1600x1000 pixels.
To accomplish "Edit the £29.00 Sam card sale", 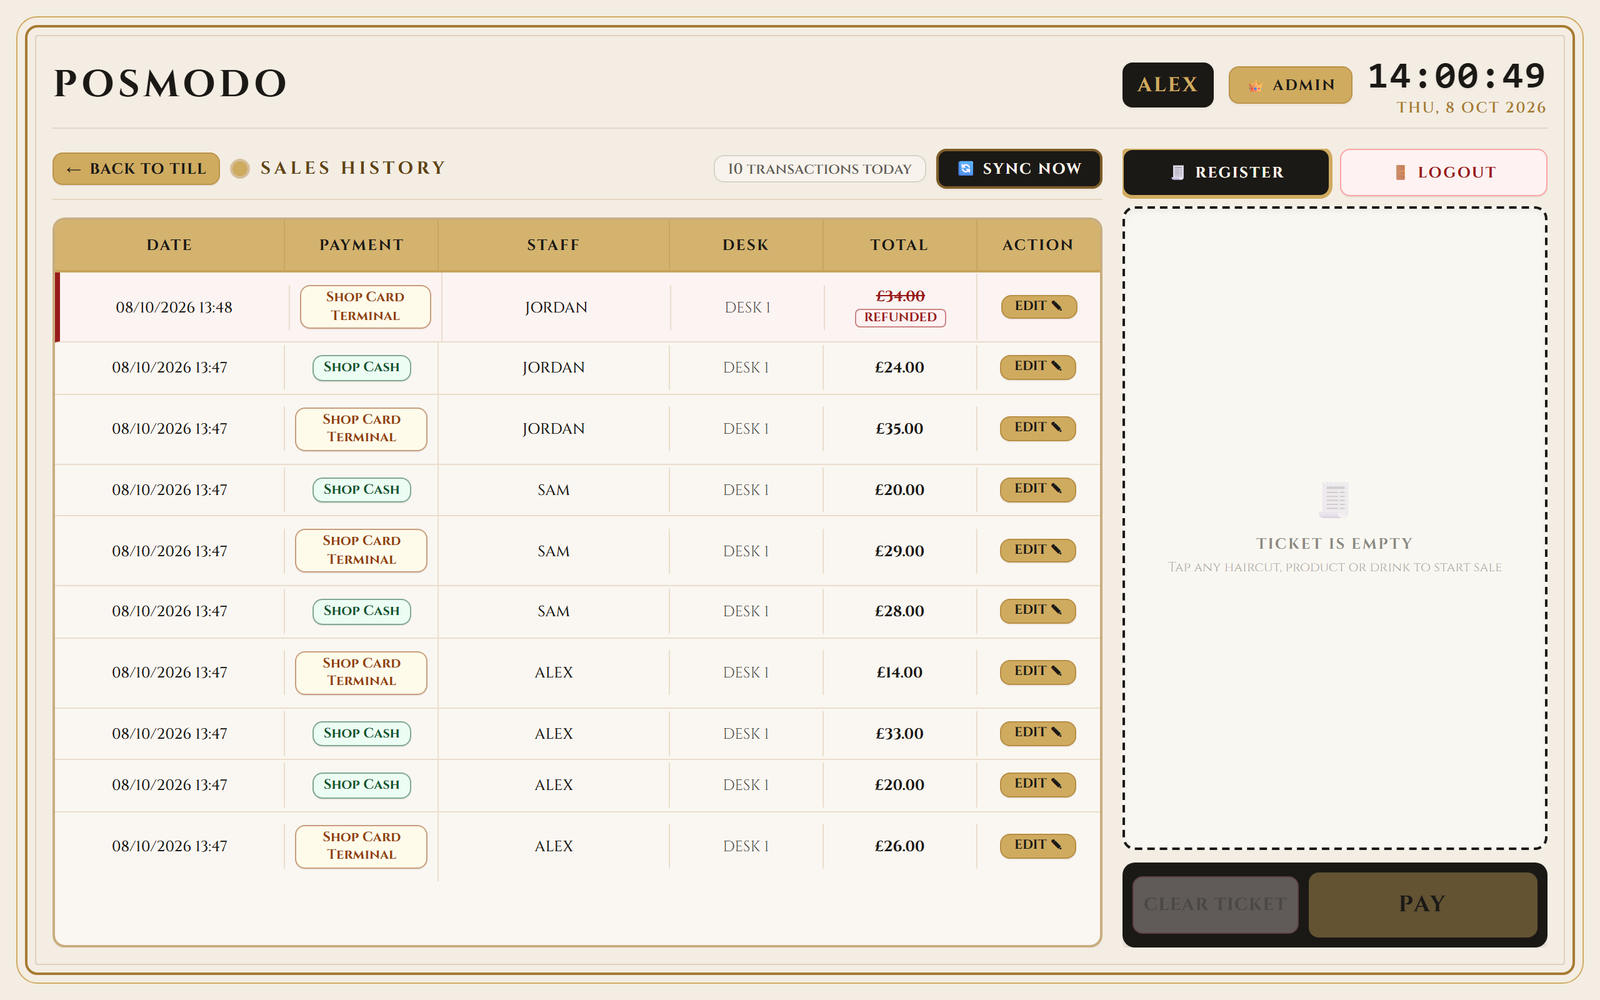I will tap(1038, 550).
